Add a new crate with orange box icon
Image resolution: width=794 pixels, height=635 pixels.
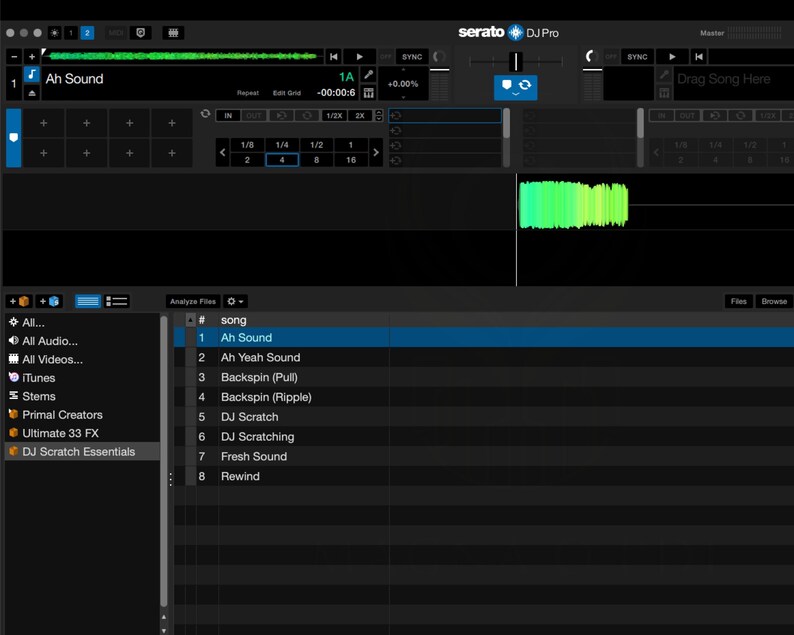pos(19,301)
